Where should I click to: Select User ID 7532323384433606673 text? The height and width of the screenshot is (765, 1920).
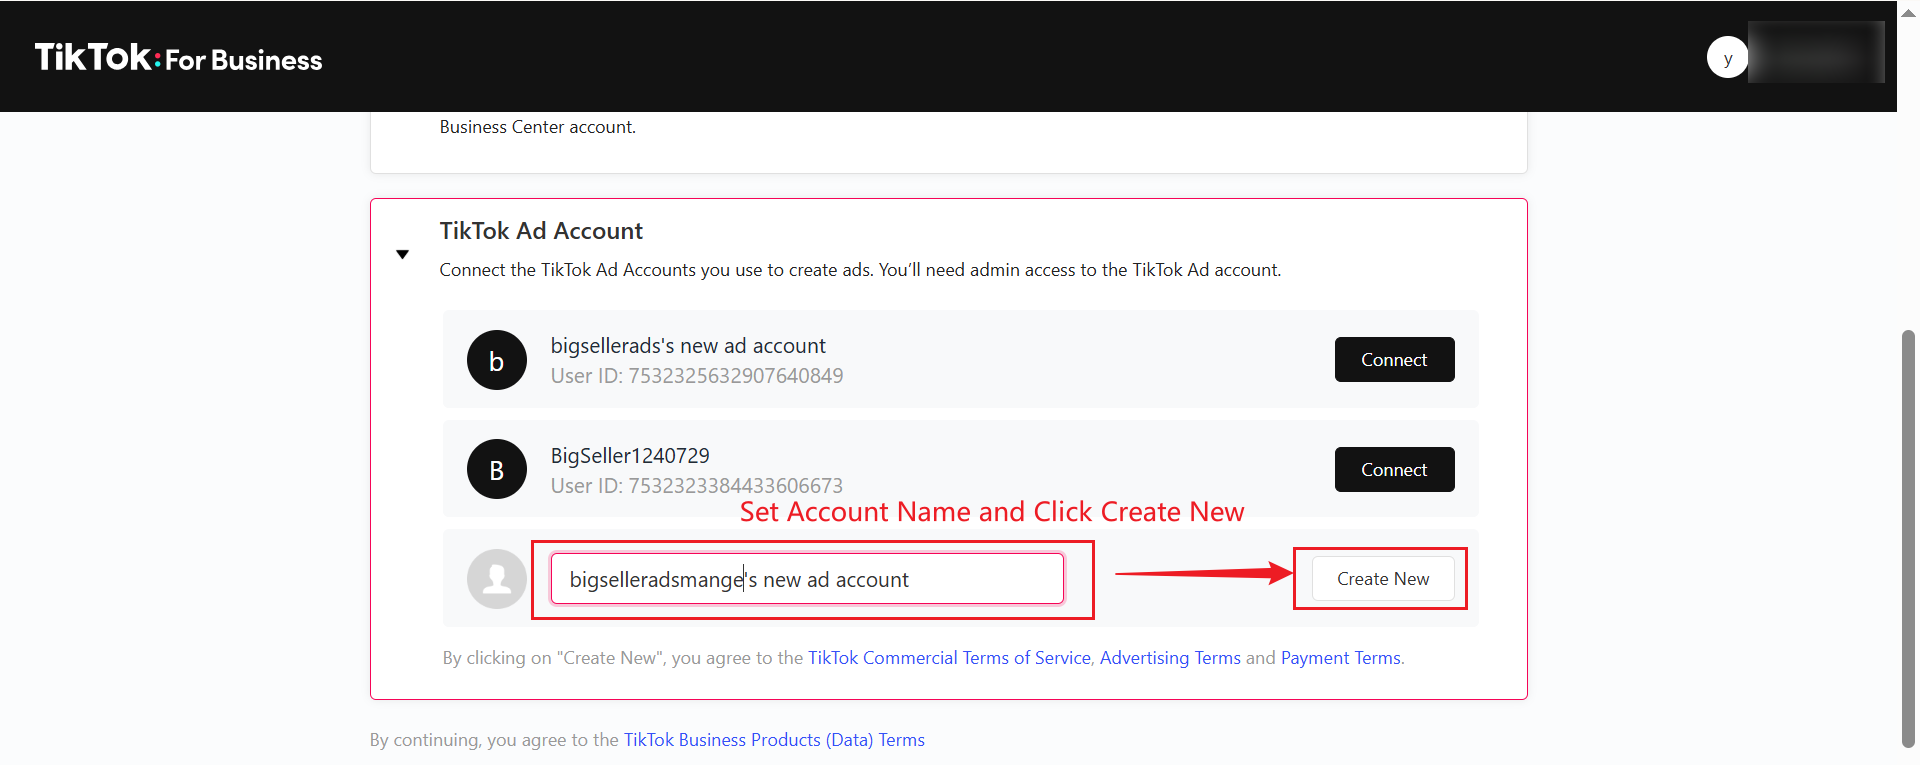pyautogui.click(x=697, y=486)
